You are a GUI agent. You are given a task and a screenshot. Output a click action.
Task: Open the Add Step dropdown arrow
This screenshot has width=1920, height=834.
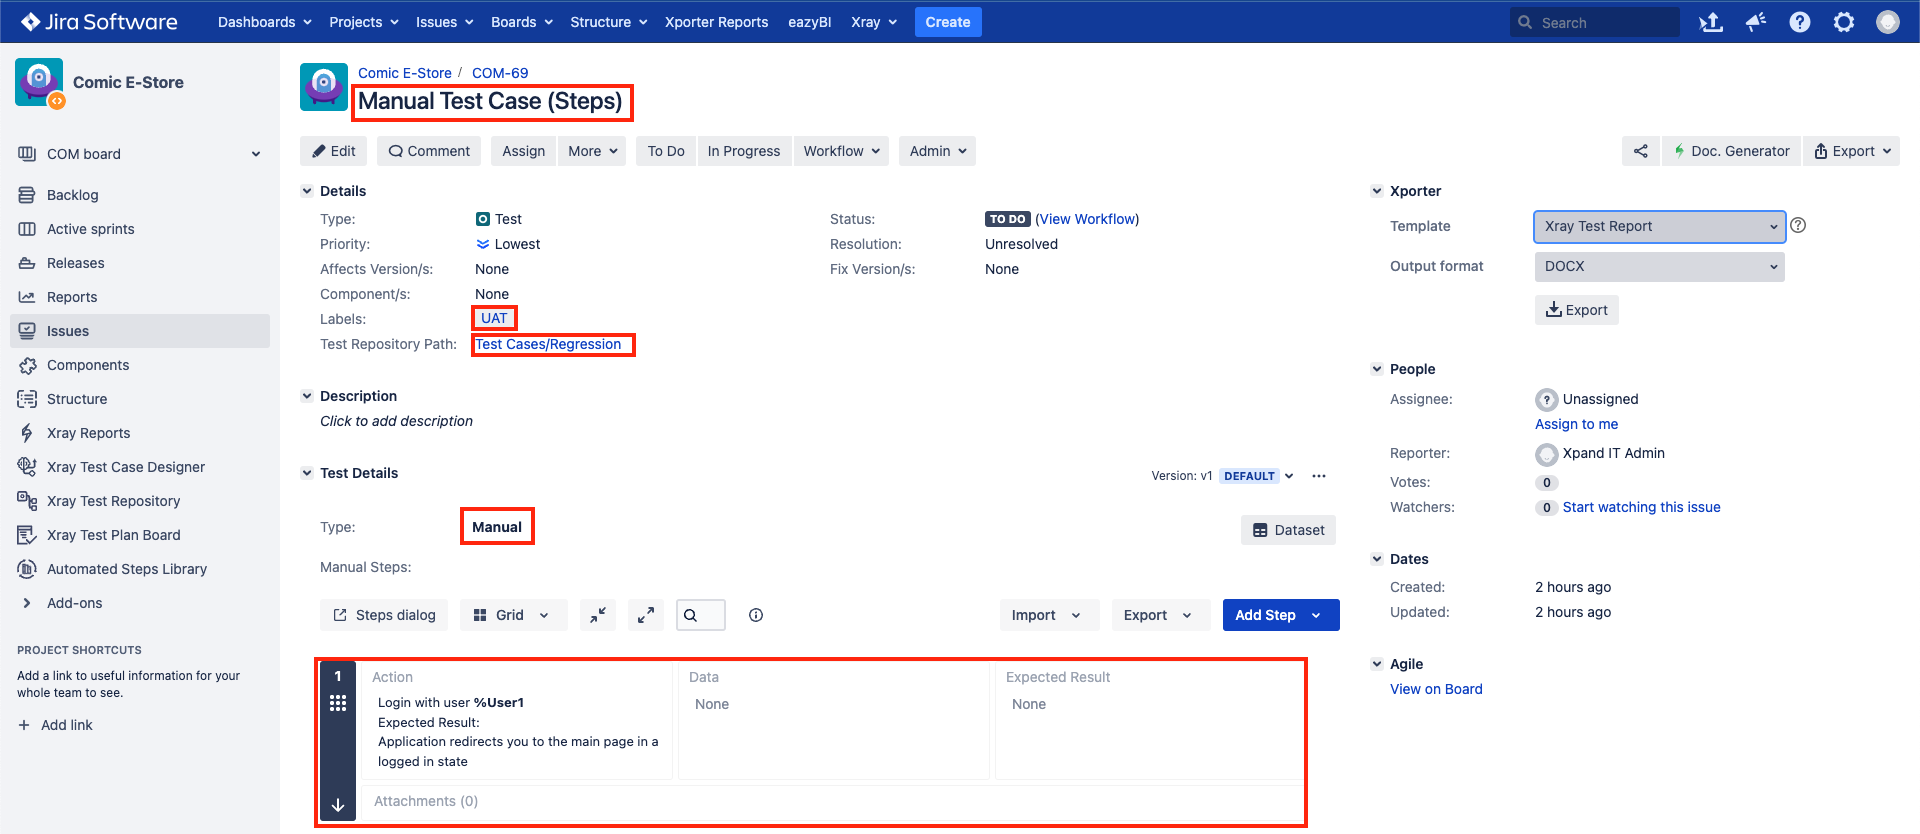1317,615
